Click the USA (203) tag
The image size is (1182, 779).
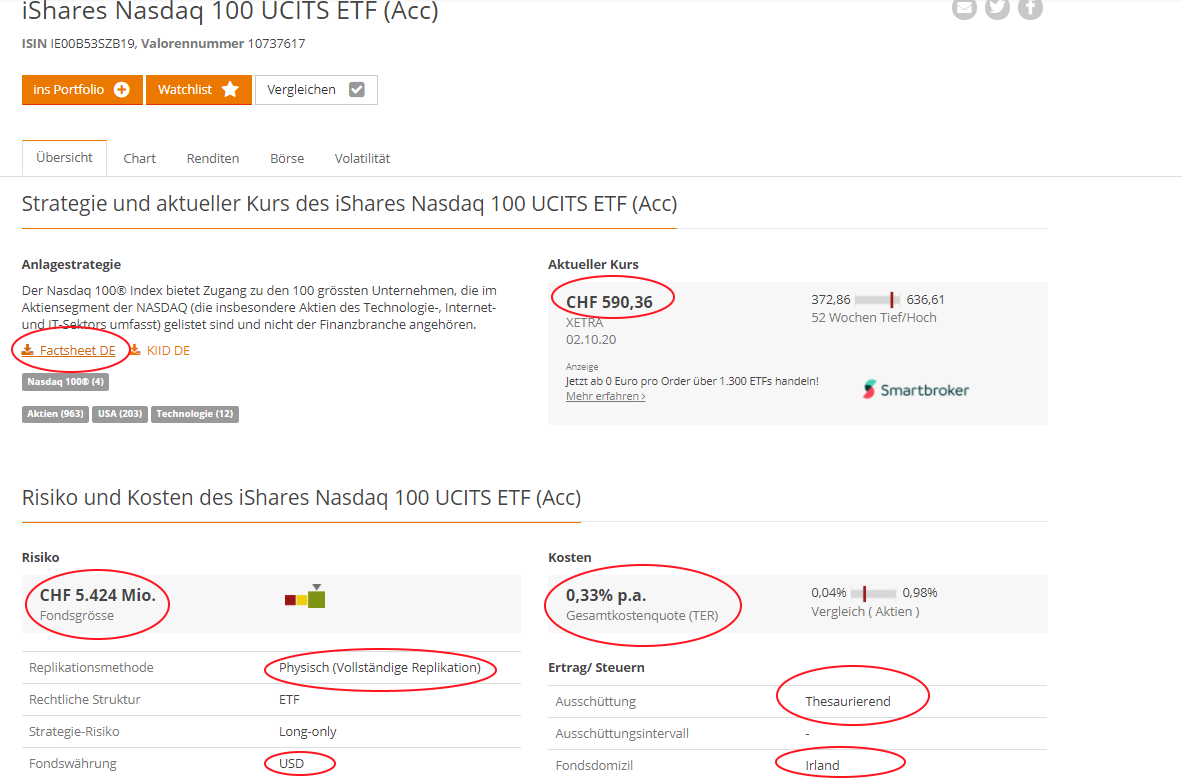120,414
